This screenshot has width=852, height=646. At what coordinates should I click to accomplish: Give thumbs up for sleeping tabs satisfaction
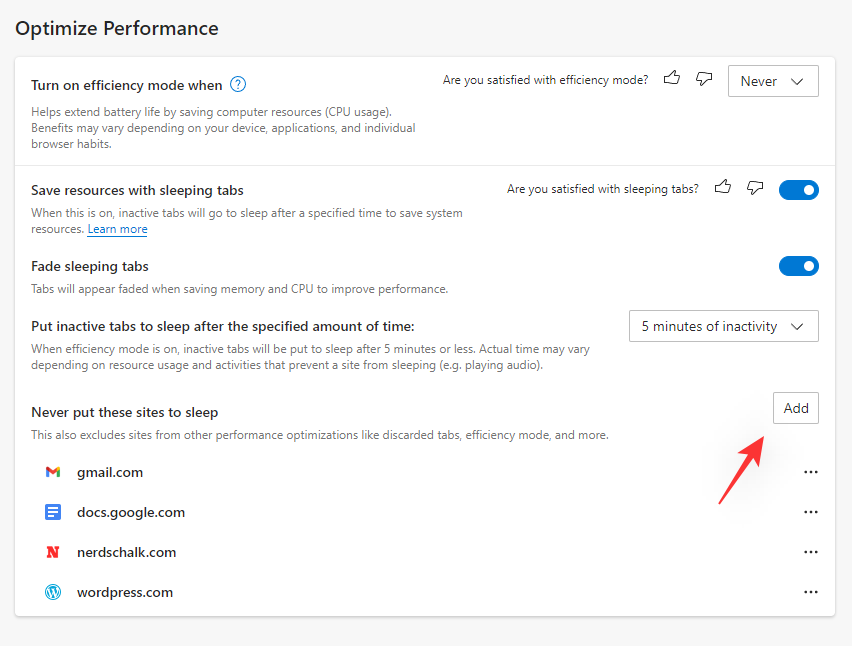tap(722, 187)
